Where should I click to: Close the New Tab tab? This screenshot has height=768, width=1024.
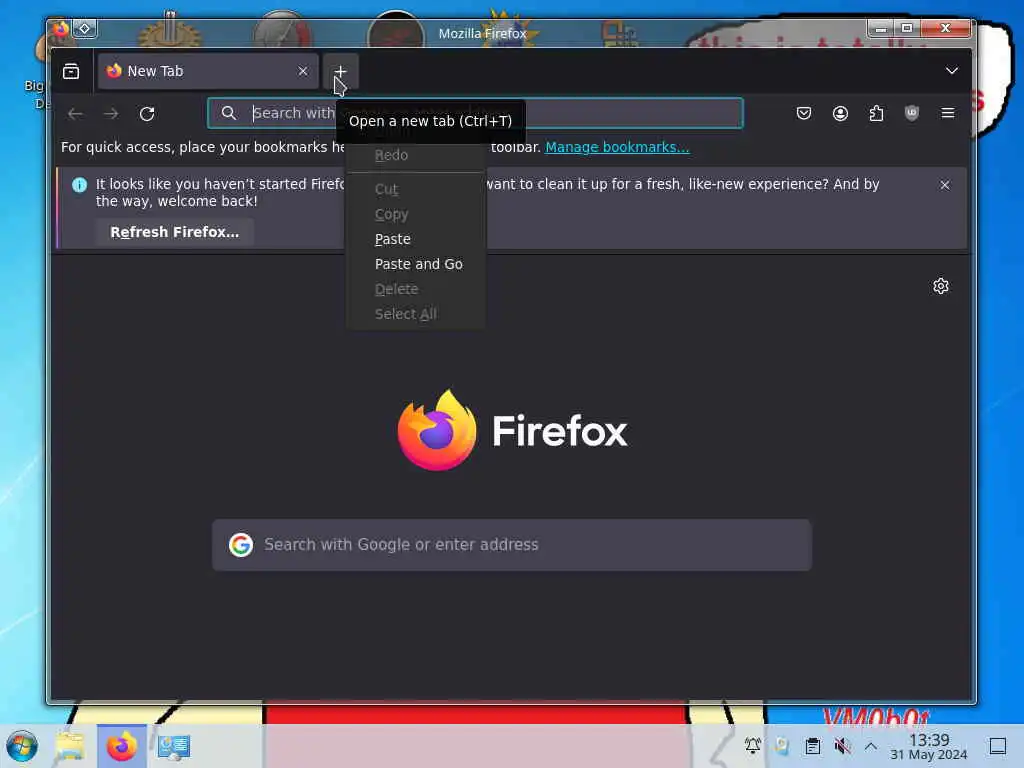pos(302,71)
